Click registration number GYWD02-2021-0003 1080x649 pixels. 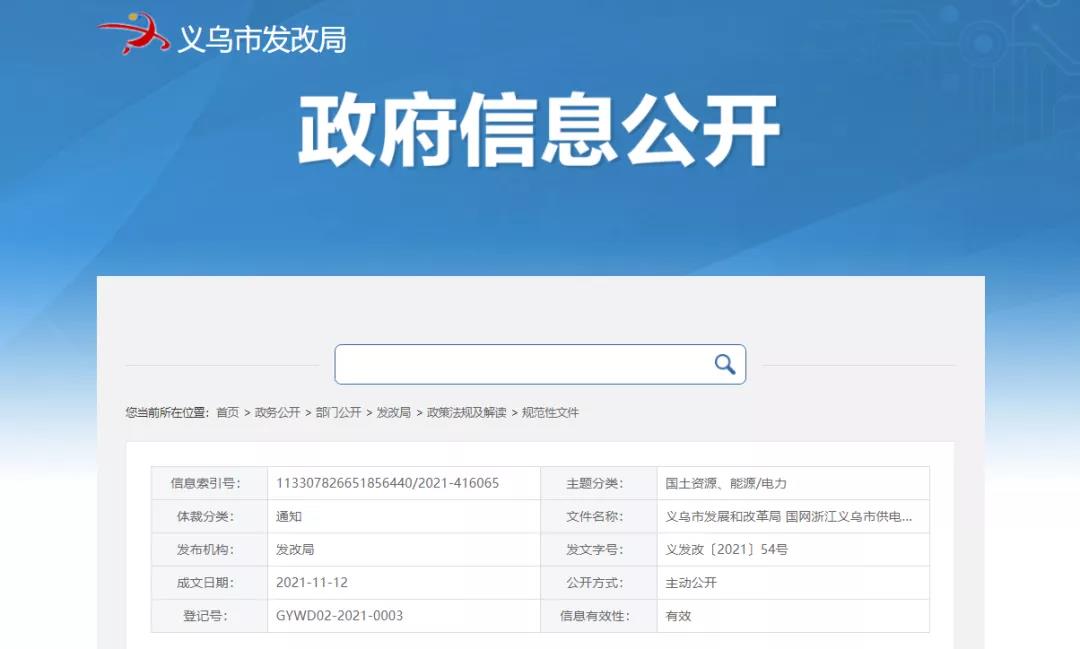339,616
